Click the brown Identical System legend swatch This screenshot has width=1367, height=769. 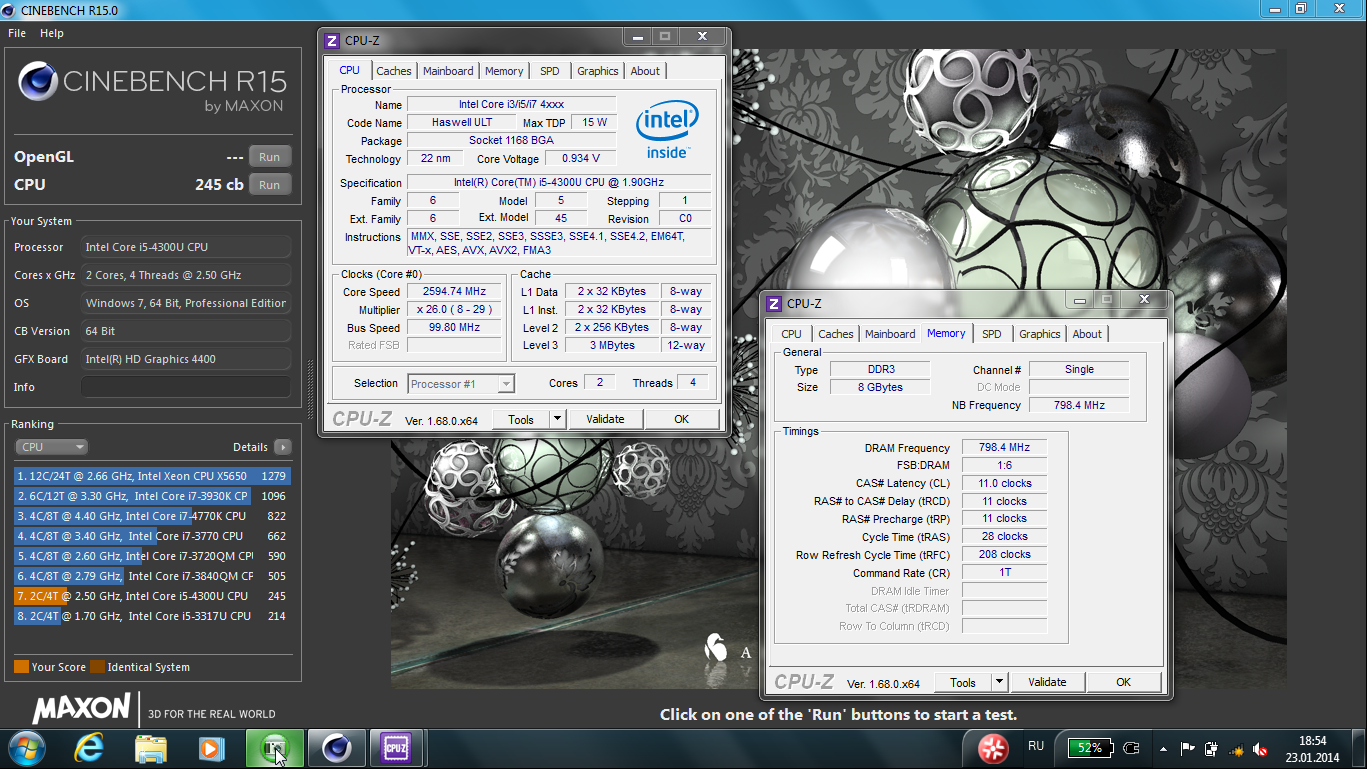97,667
